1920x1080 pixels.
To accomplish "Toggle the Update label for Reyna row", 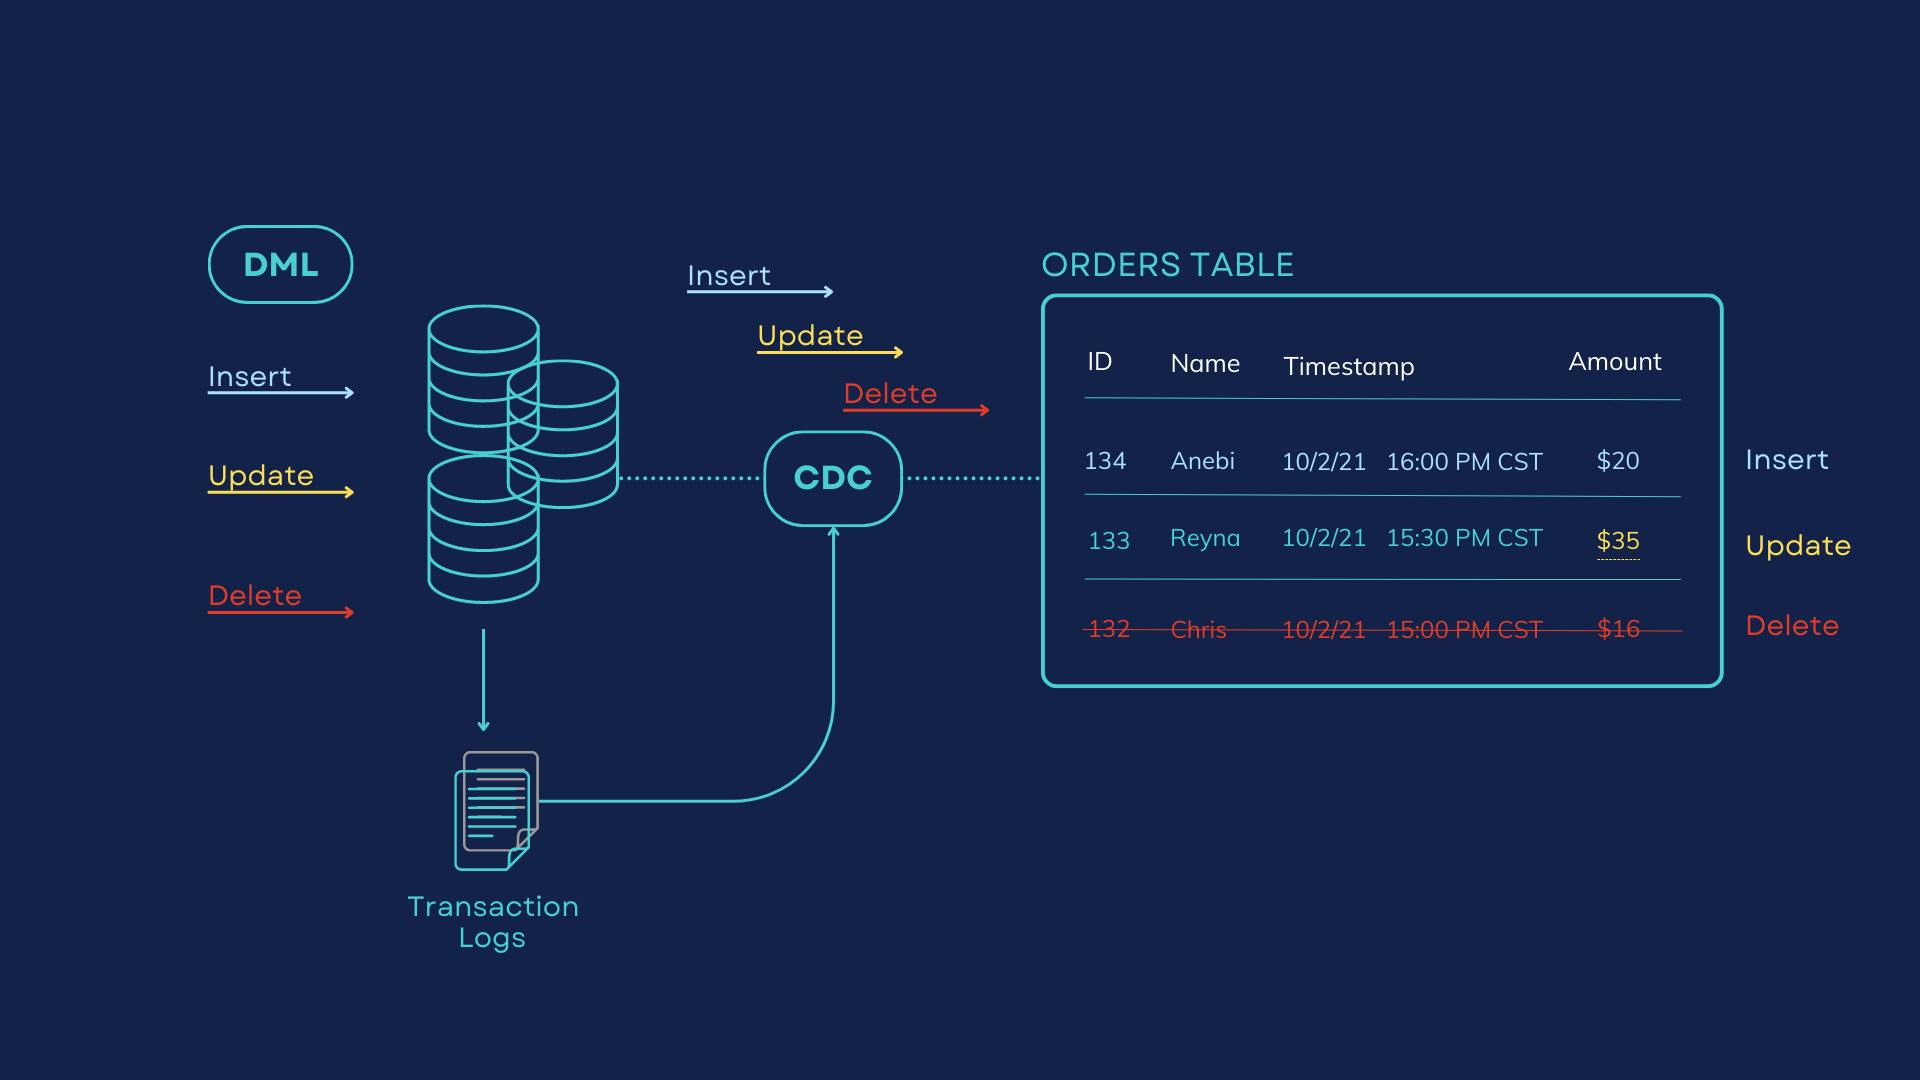I will 1796,541.
